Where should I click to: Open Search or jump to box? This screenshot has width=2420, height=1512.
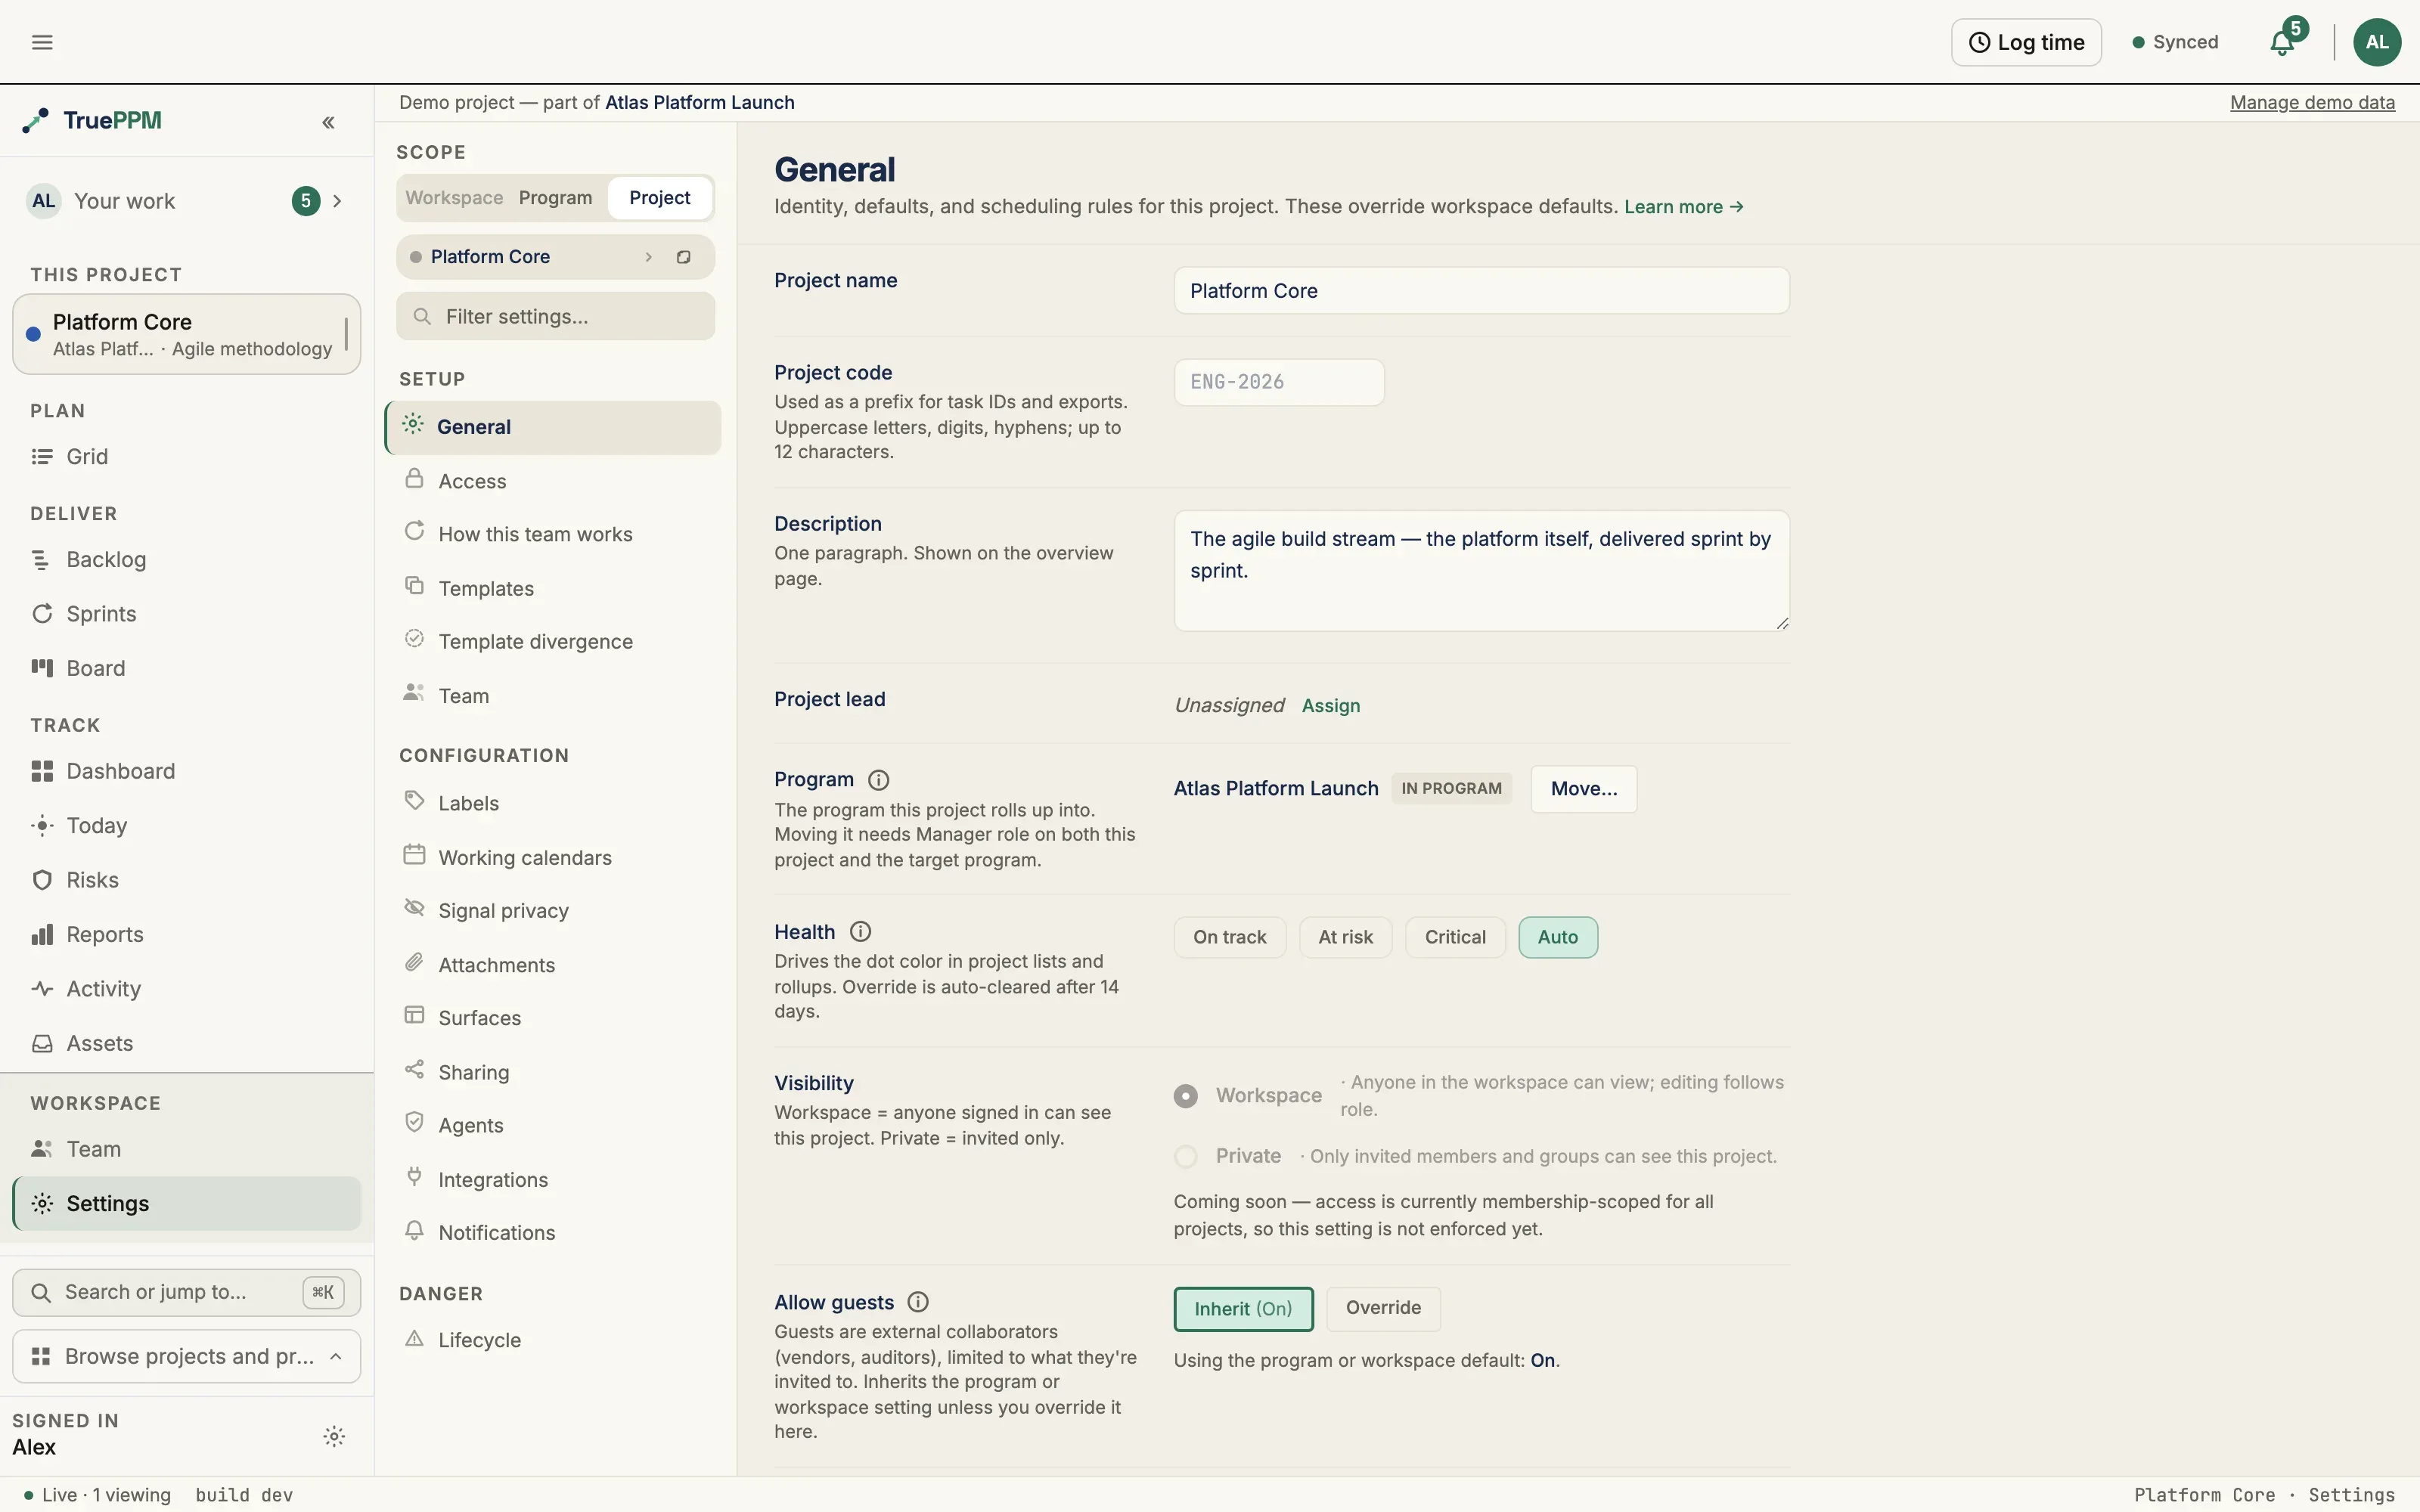pos(186,1292)
